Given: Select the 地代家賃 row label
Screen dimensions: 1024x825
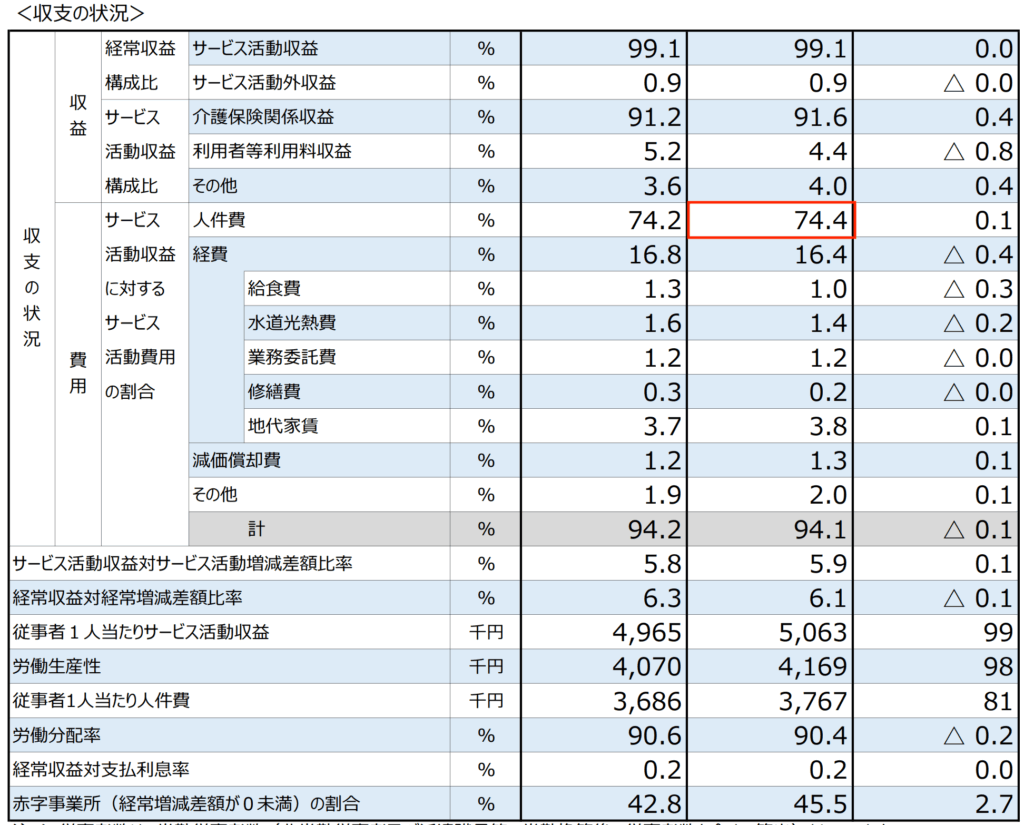Looking at the screenshot, I should pos(285,426).
